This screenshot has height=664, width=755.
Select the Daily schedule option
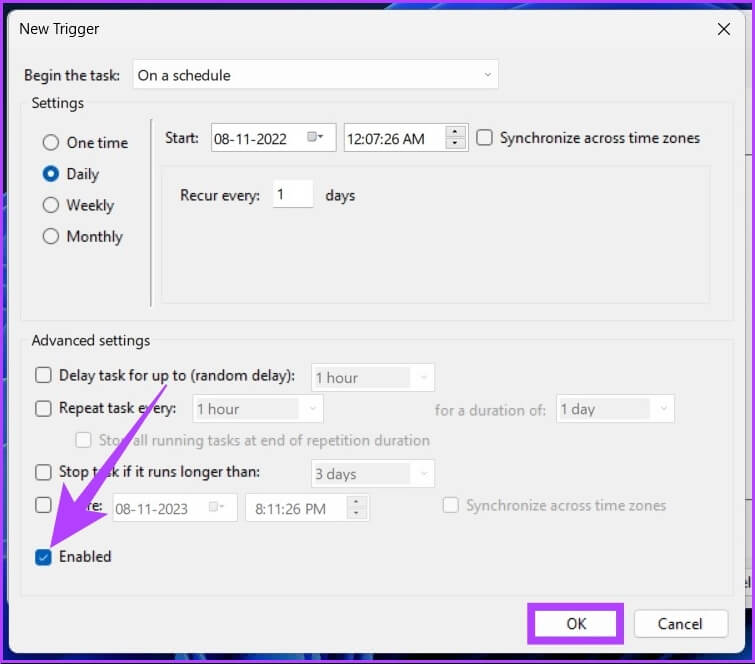tap(51, 174)
